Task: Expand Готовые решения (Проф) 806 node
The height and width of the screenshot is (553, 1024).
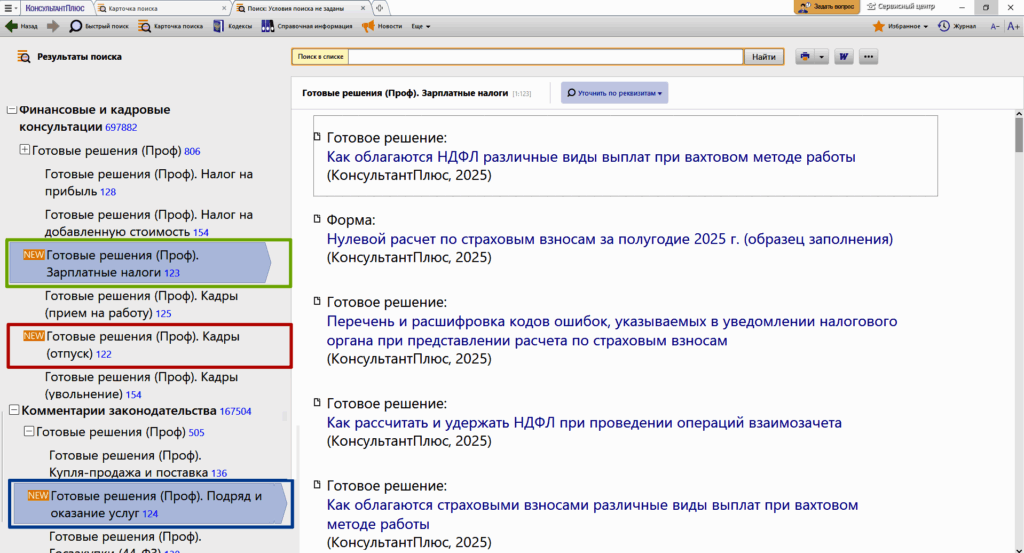Action: (x=24, y=151)
